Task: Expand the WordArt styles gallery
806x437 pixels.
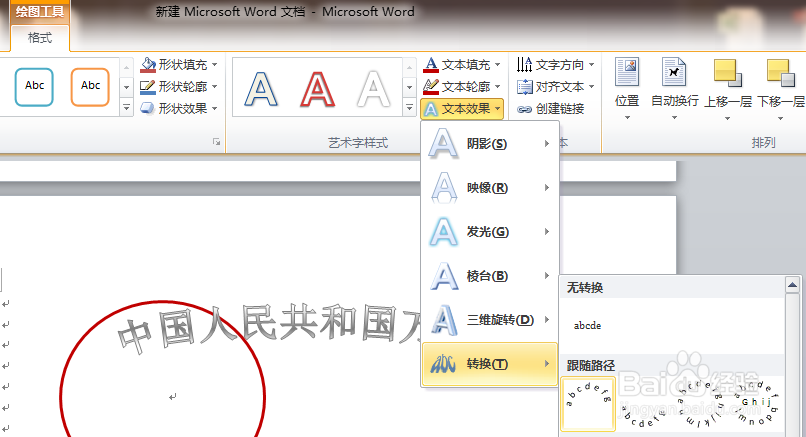Action: [409, 107]
